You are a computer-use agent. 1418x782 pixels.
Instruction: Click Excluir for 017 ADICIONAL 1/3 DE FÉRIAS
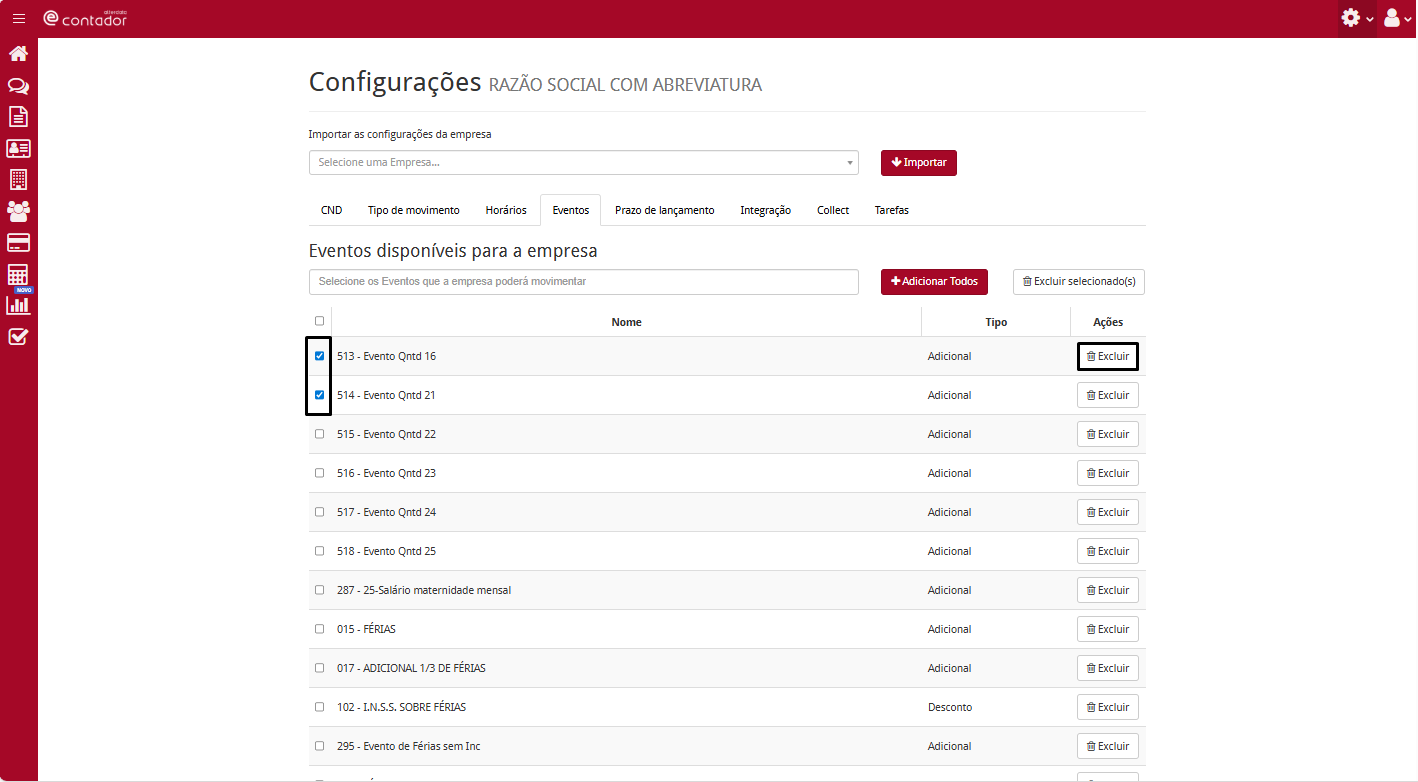click(1108, 668)
